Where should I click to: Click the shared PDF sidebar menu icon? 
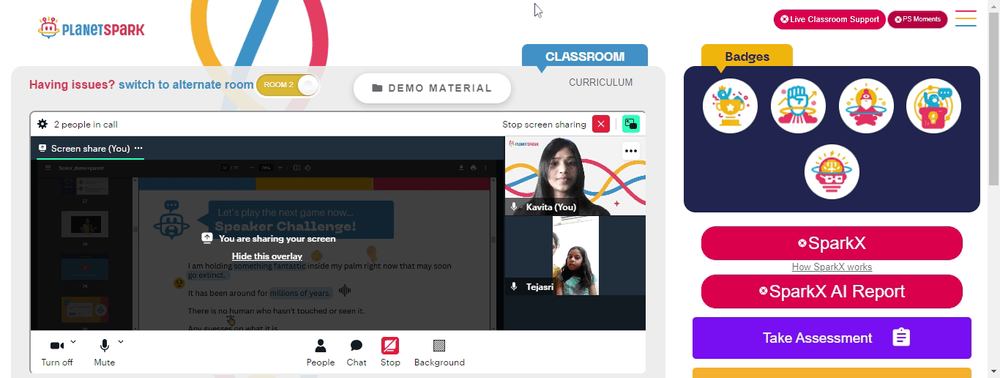pyautogui.click(x=47, y=168)
